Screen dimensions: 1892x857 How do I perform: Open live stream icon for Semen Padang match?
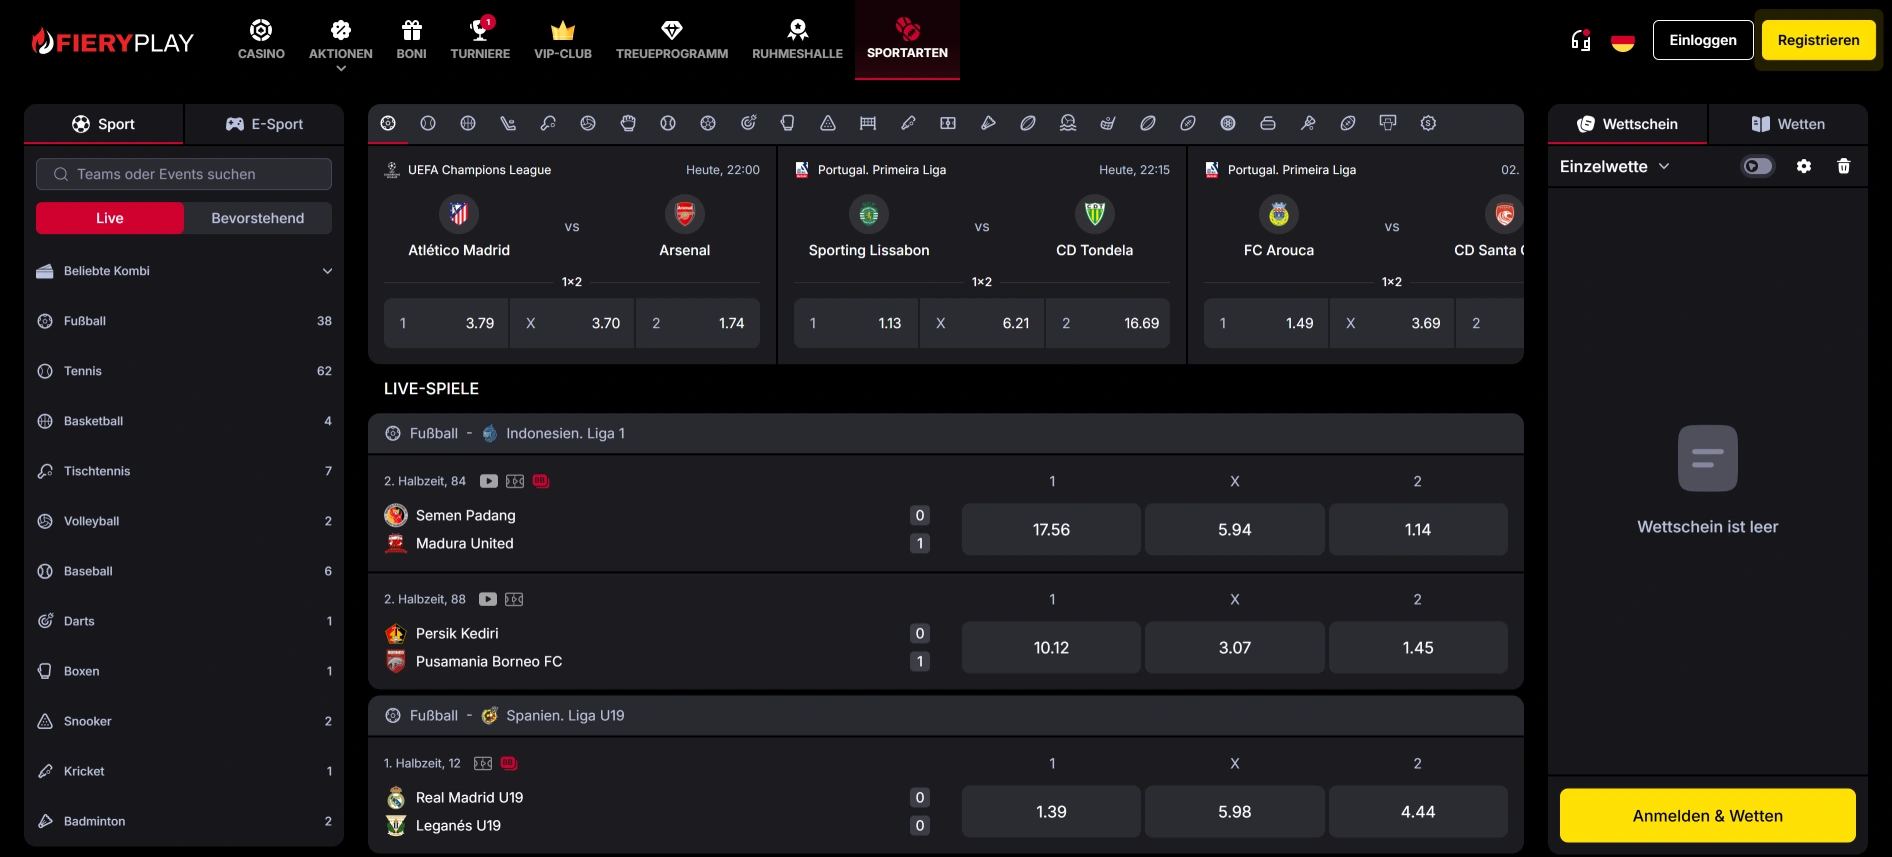tap(488, 481)
